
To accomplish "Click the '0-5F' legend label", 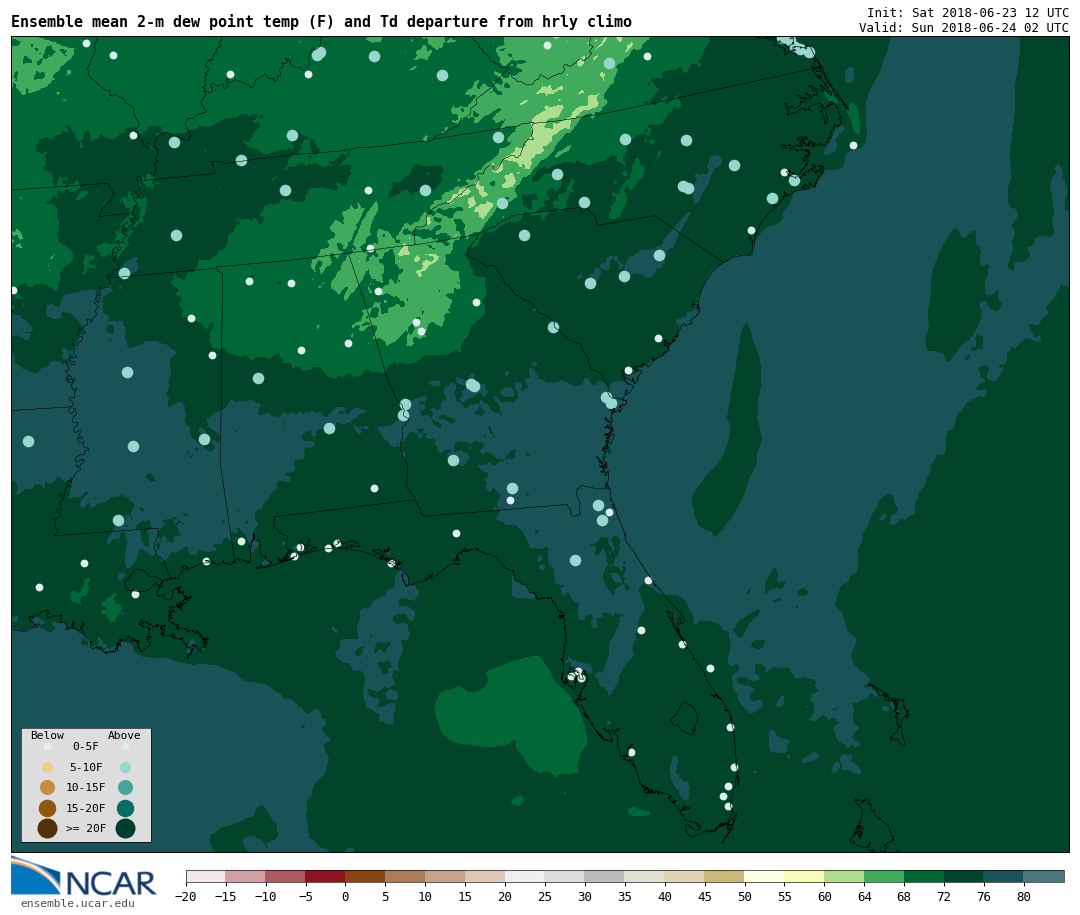I will point(86,746).
